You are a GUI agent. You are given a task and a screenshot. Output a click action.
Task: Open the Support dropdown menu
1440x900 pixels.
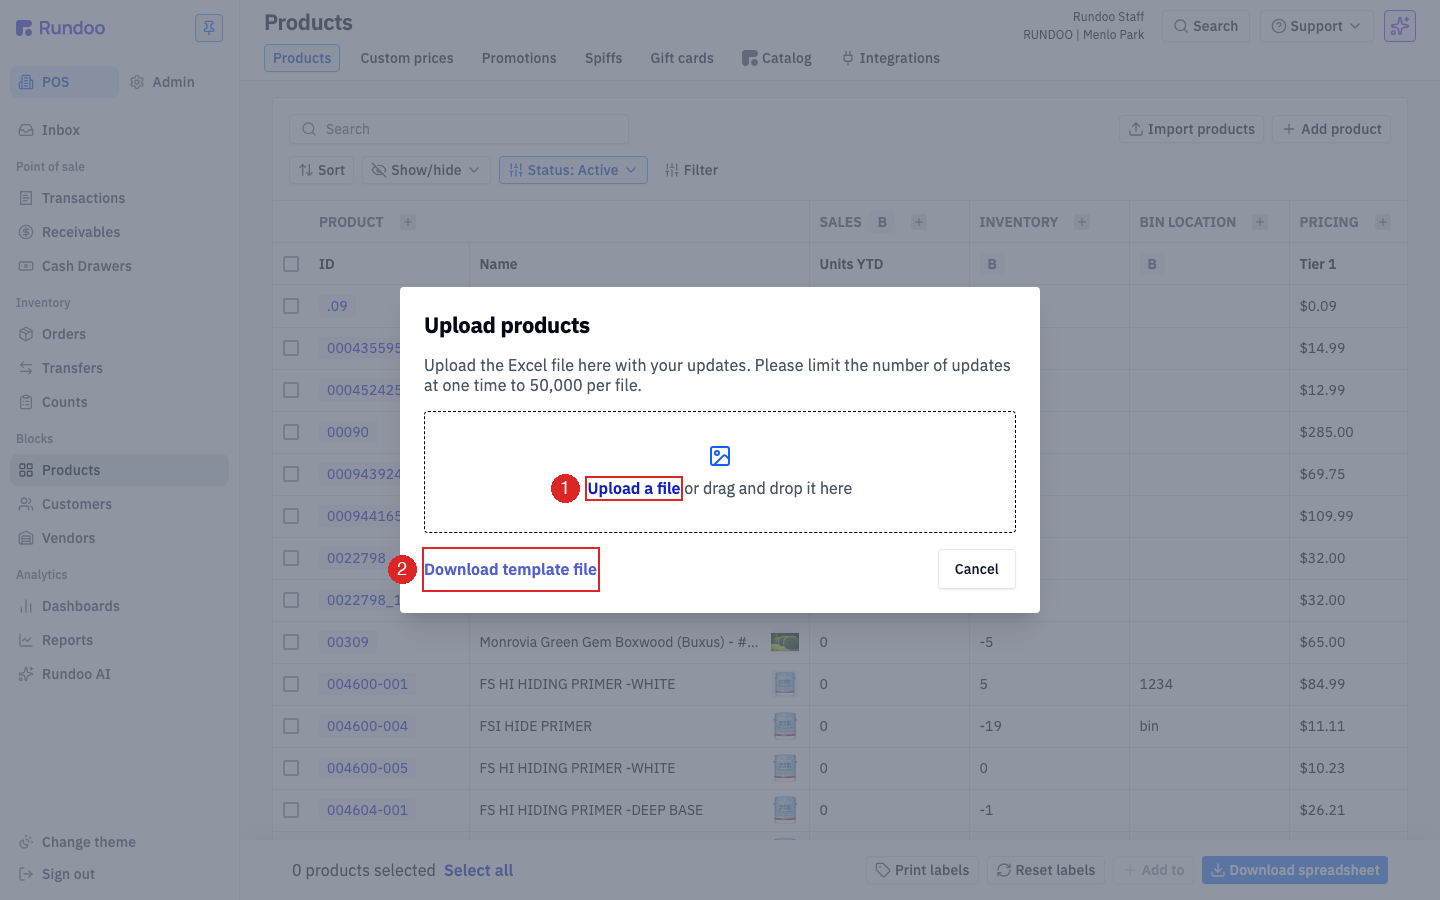tap(1316, 26)
